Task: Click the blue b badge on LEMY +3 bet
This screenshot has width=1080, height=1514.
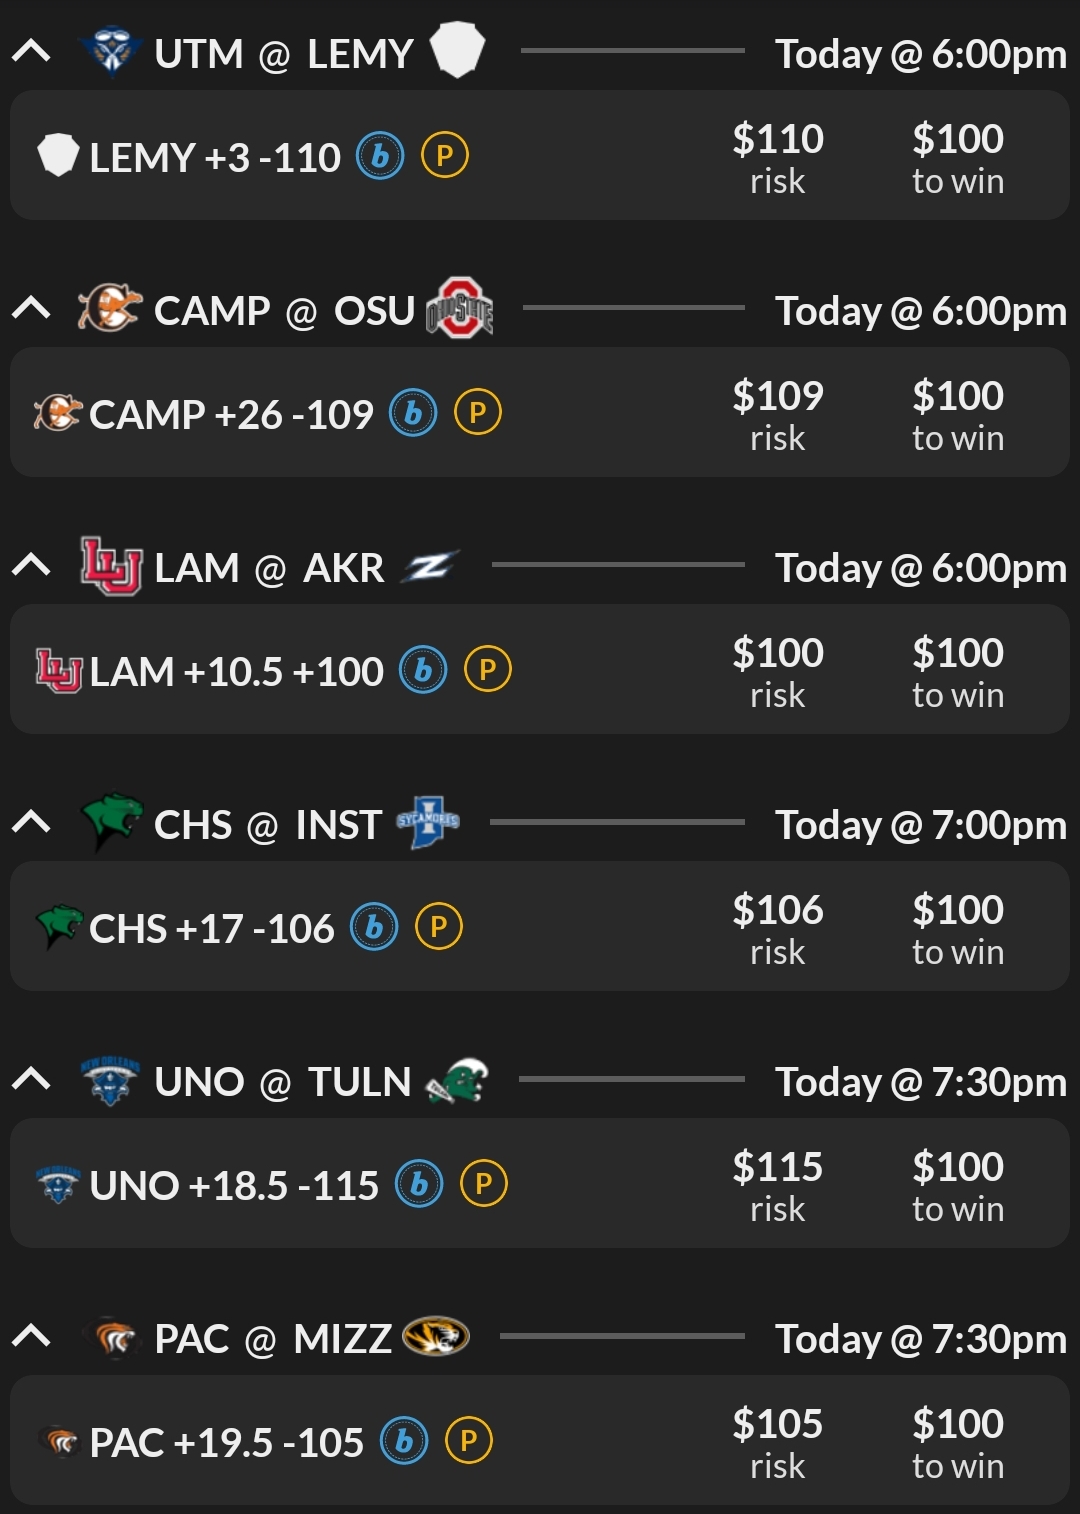Action: coord(380,156)
